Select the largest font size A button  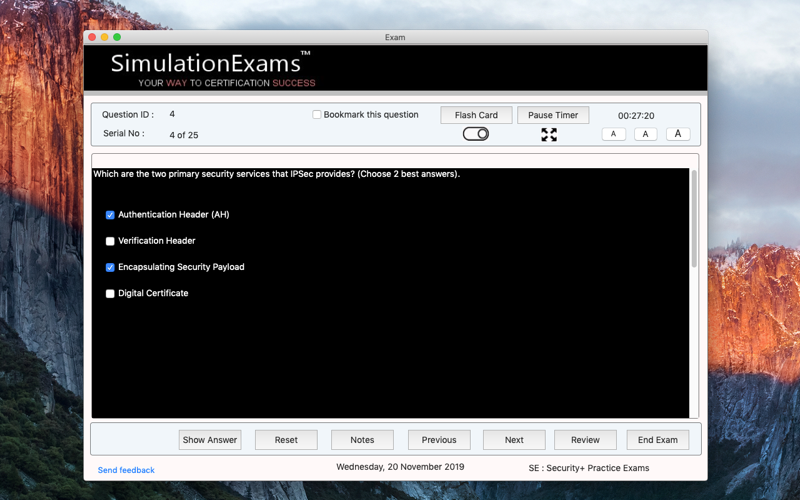678,134
